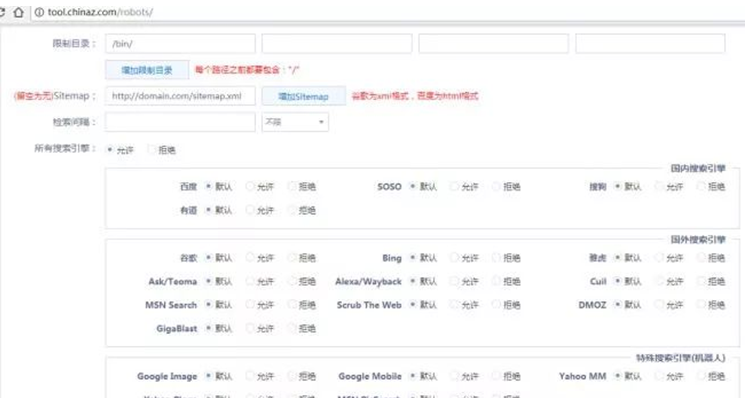The height and width of the screenshot is (398, 745).
Task: Deny the GigaBlast crawler
Action: (x=292, y=328)
